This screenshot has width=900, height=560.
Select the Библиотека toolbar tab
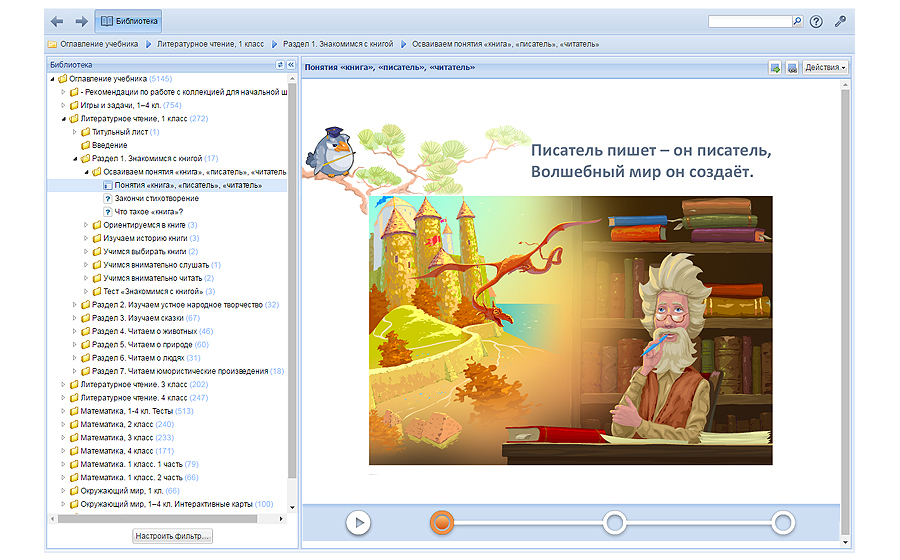[x=128, y=21]
